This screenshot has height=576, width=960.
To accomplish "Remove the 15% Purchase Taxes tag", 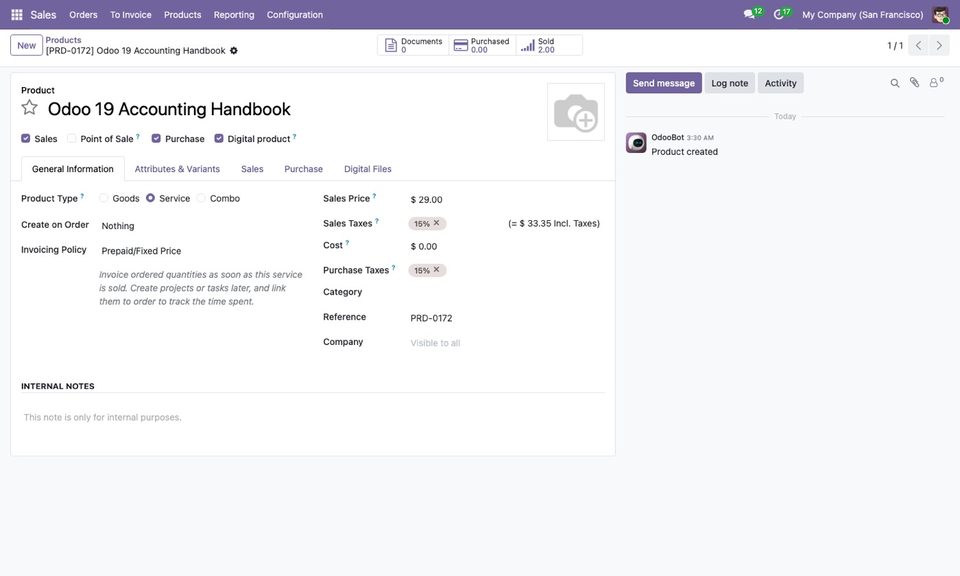I will click(x=437, y=270).
